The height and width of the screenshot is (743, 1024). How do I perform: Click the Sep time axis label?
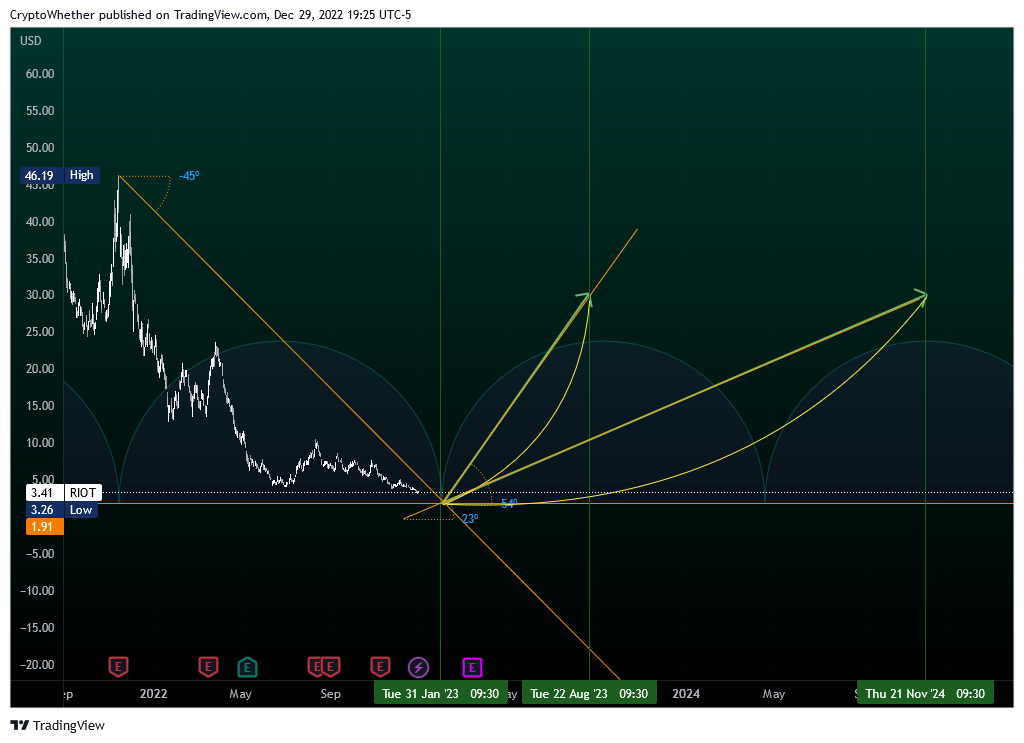[x=330, y=693]
